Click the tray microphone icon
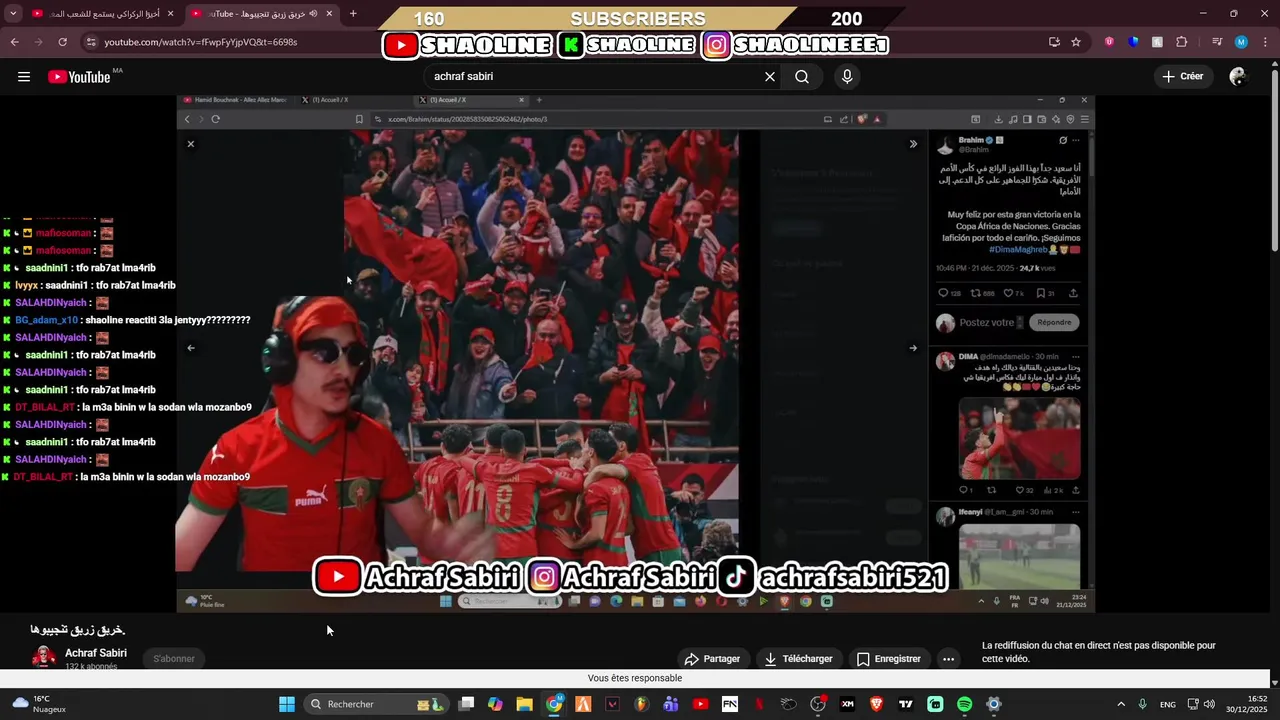Viewport: 1280px width, 720px height. (1143, 704)
